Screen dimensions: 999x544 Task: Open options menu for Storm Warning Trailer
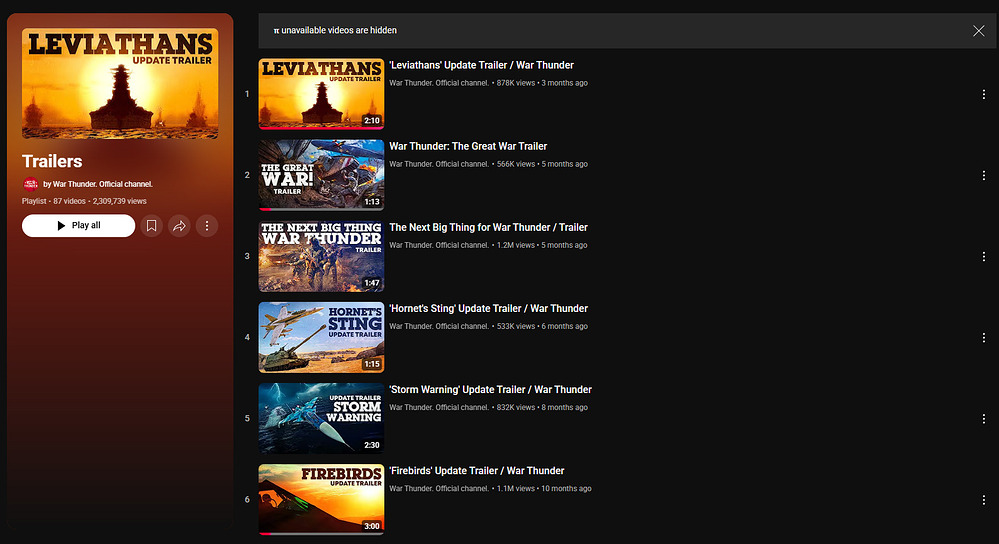984,419
